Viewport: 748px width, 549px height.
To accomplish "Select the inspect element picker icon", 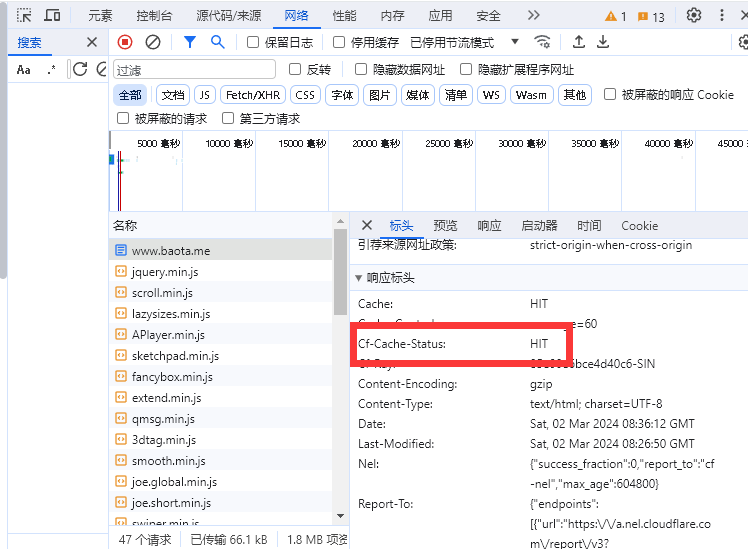I will 25,16.
